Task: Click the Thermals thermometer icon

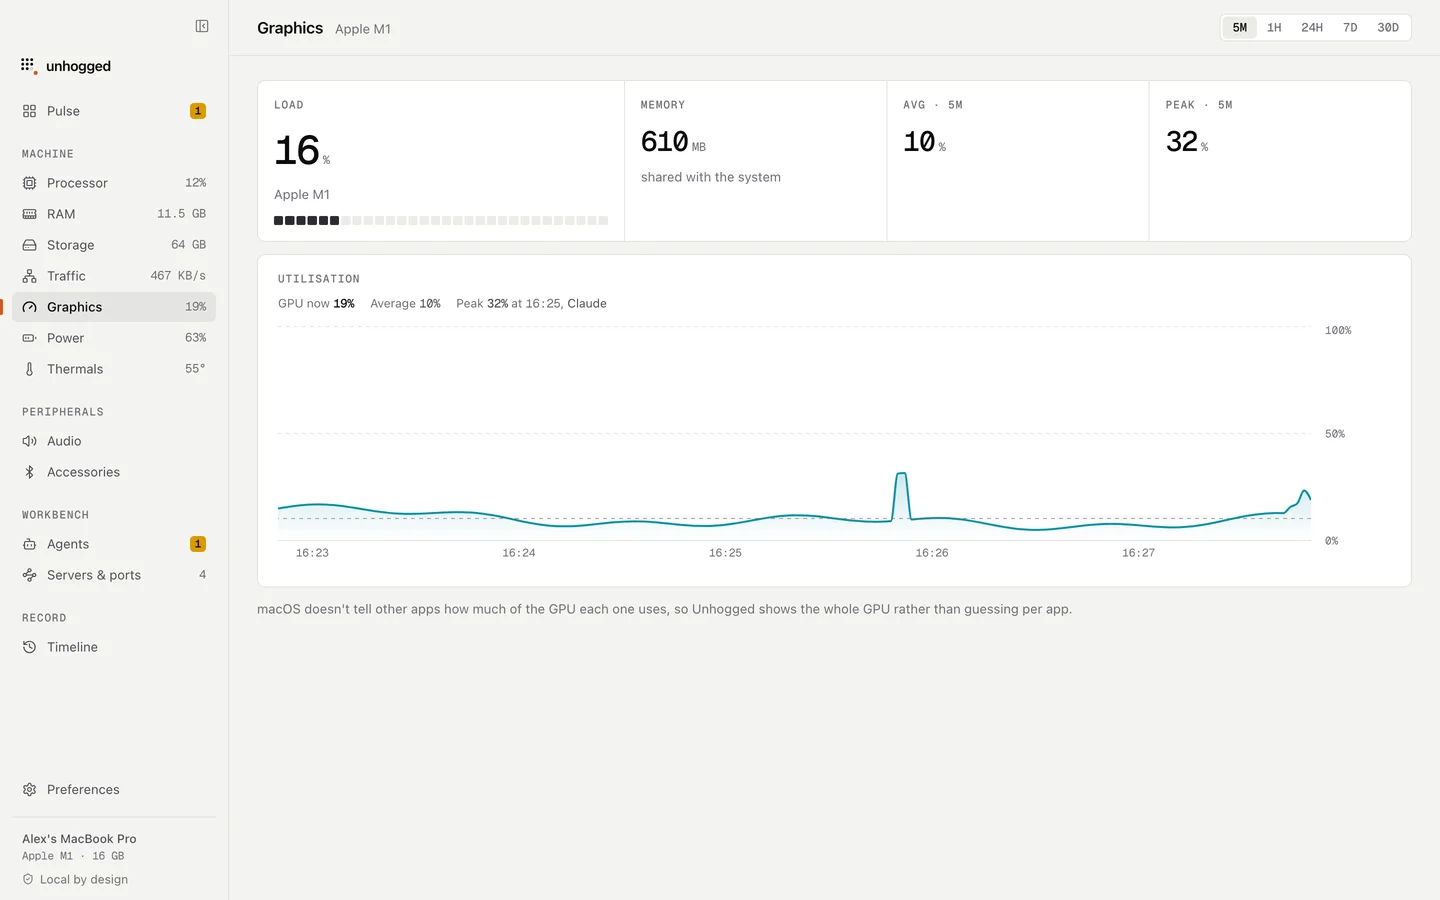Action: (29, 369)
